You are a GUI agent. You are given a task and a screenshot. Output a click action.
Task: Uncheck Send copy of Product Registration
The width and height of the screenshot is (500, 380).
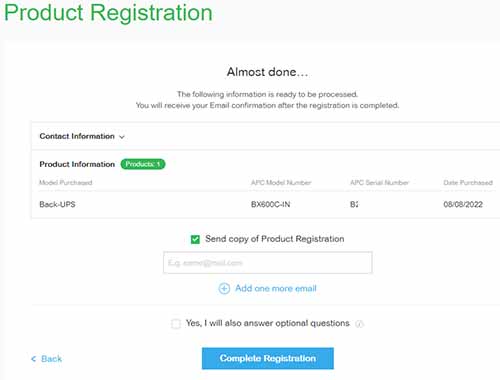195,239
